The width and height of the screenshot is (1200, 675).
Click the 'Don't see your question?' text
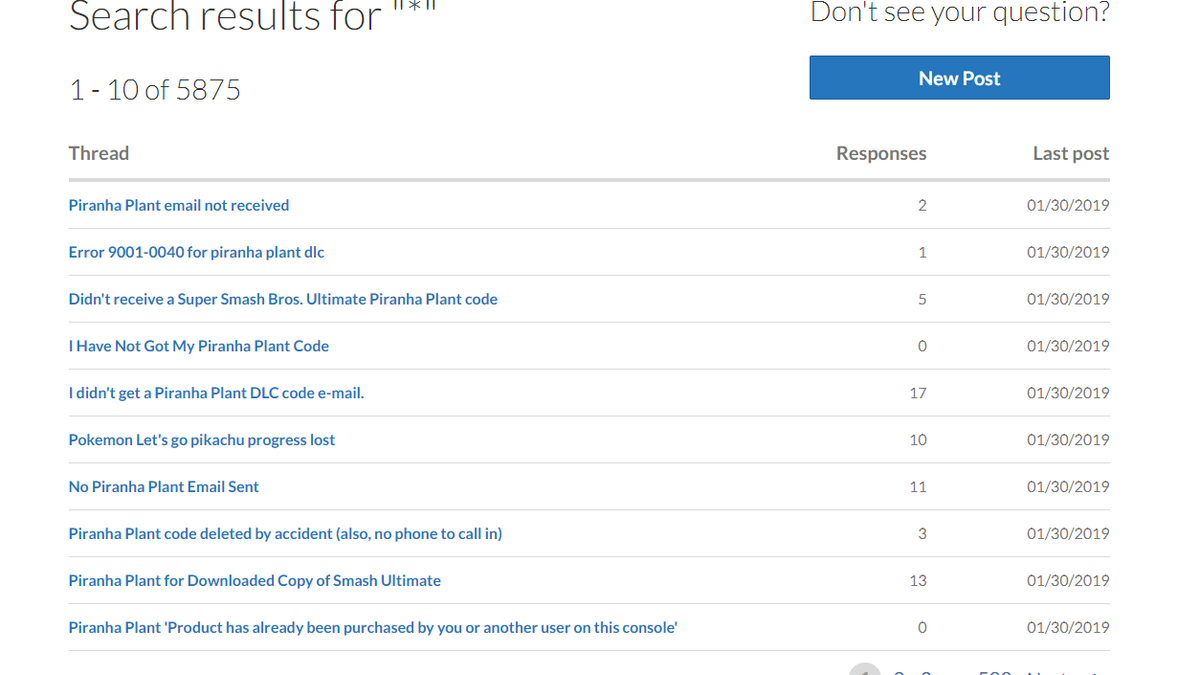[960, 12]
